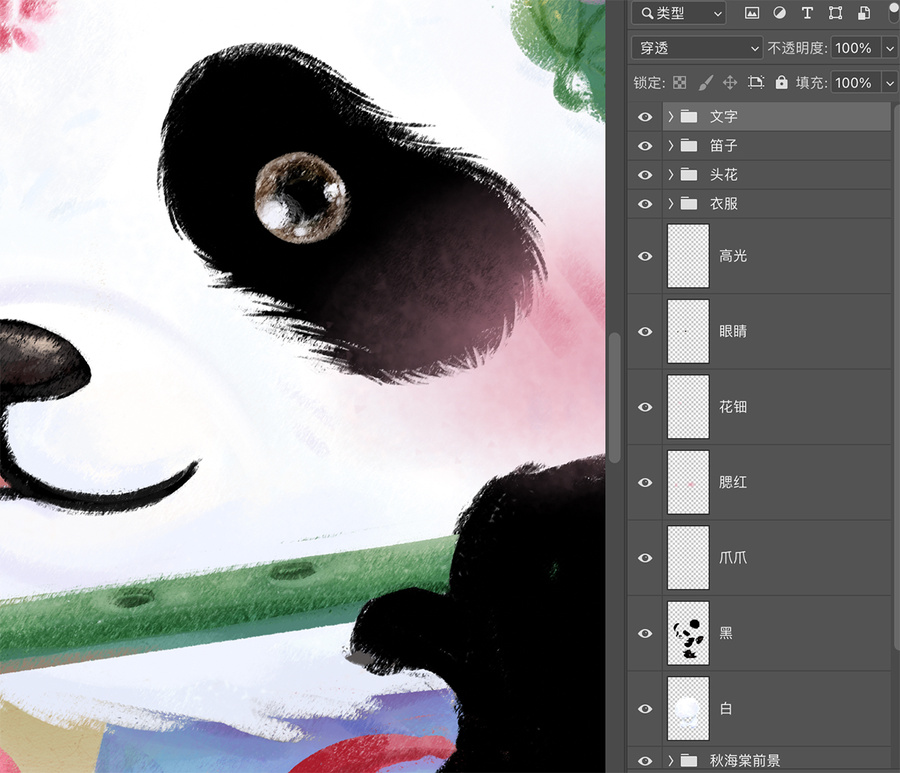Expand the 文字 group
Screen dimensions: 900x773
670,116
